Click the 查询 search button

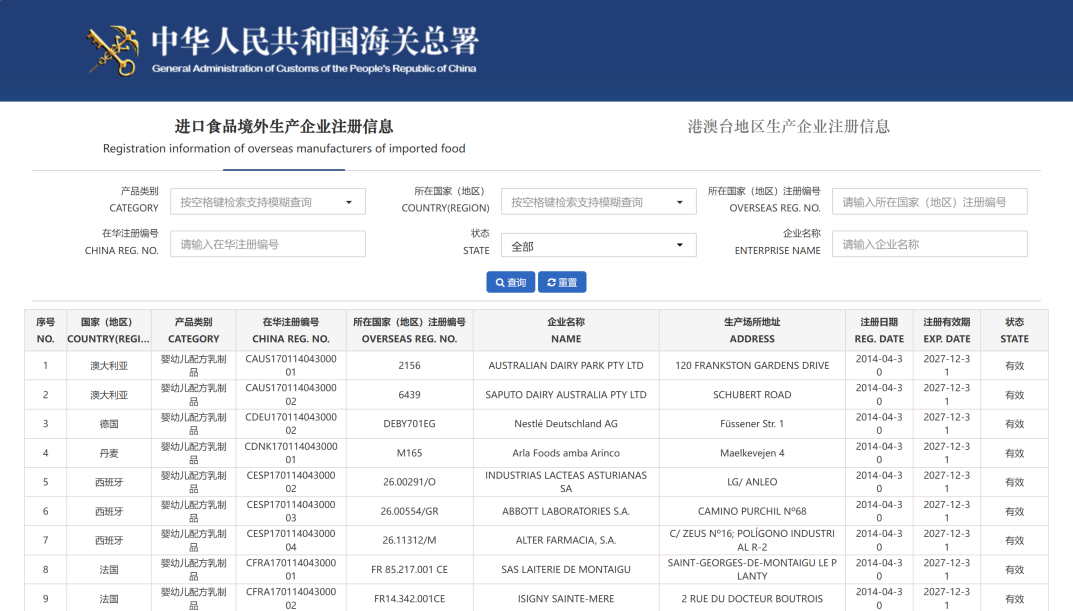(510, 283)
